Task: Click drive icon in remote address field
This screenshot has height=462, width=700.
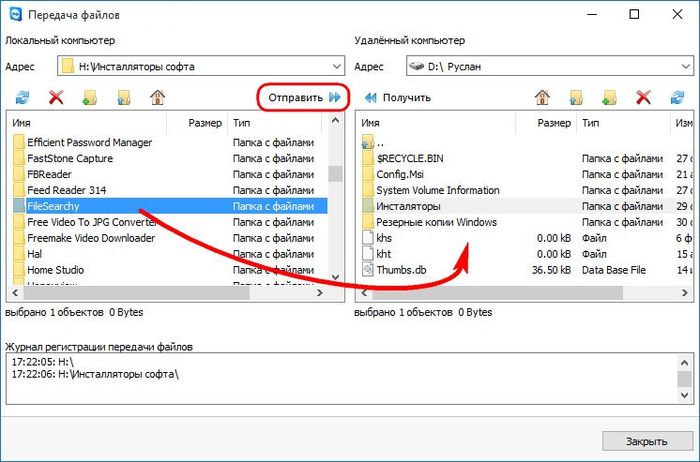Action: coord(416,67)
